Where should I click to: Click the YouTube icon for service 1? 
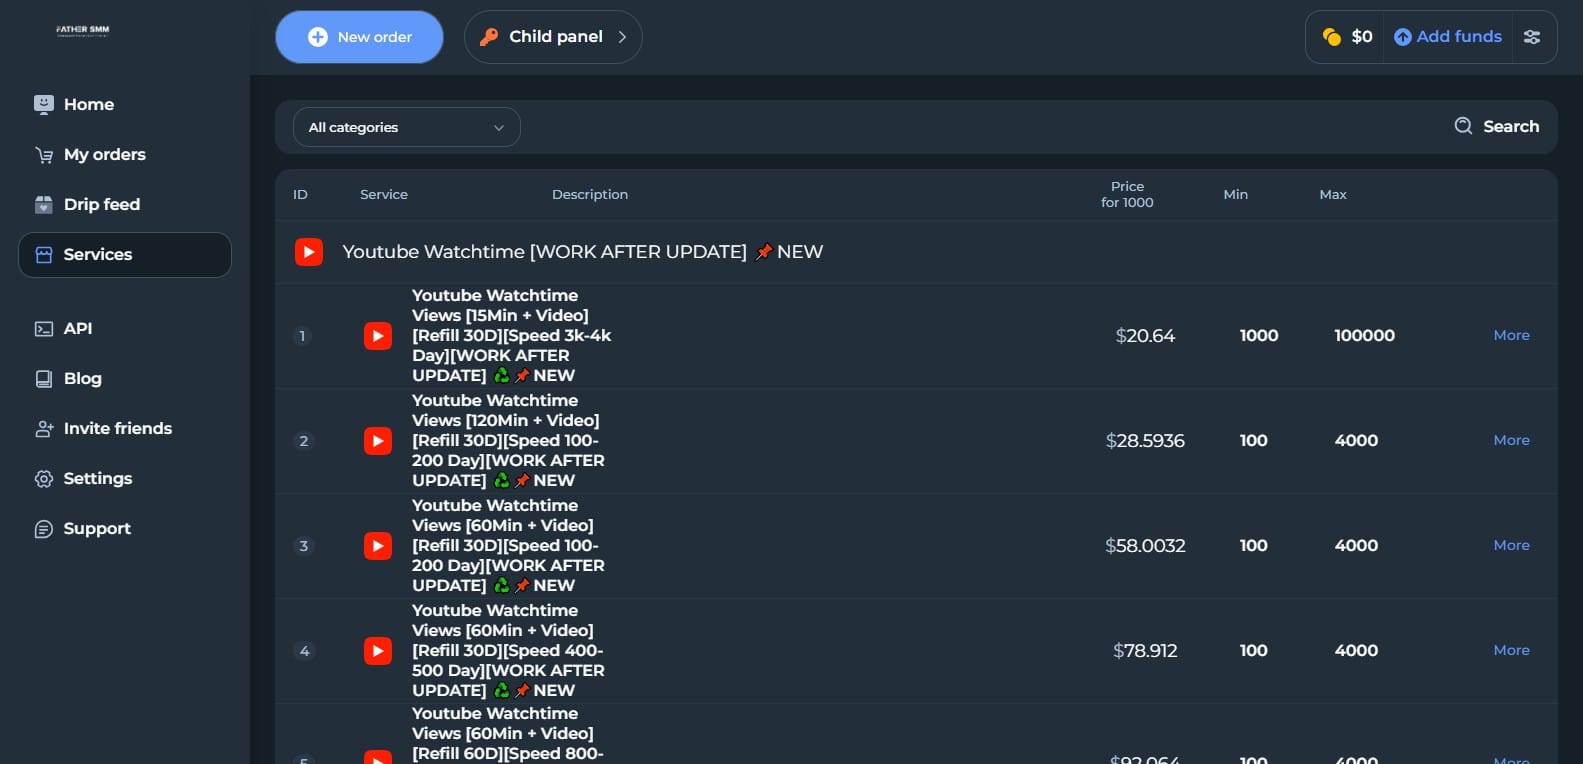(x=378, y=336)
